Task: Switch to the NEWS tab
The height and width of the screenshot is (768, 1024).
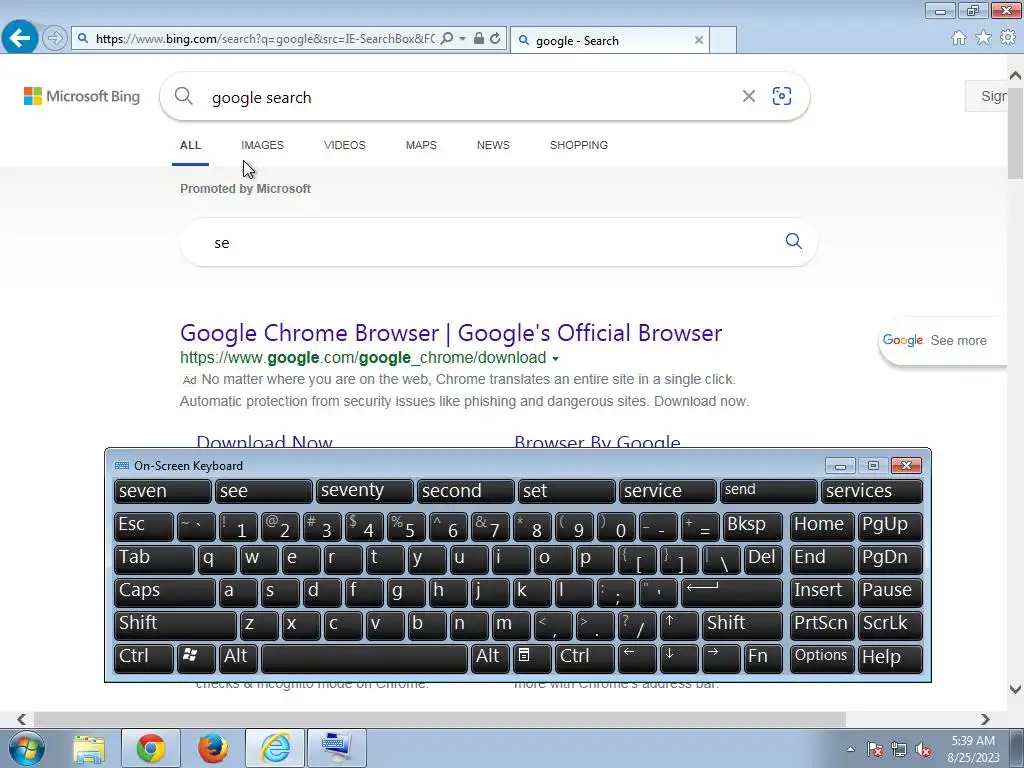Action: pyautogui.click(x=493, y=145)
